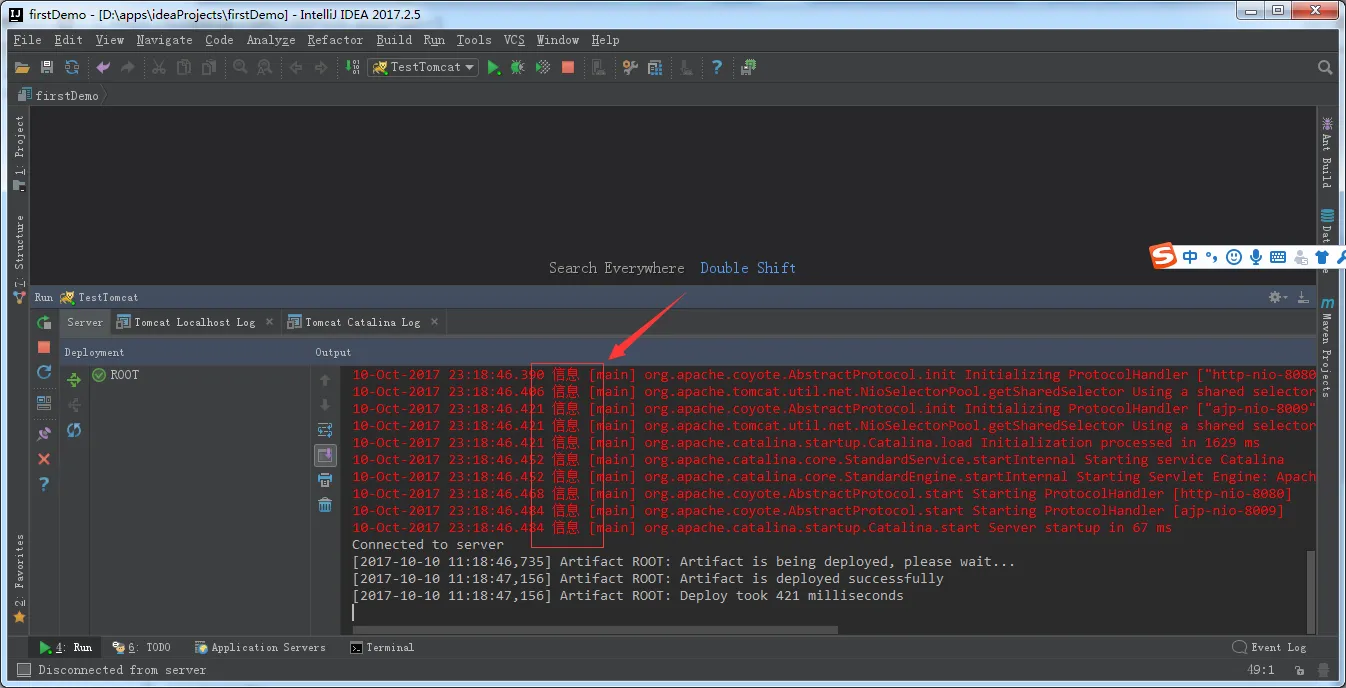Open the Event Log
The image size is (1346, 688).
(x=1270, y=647)
